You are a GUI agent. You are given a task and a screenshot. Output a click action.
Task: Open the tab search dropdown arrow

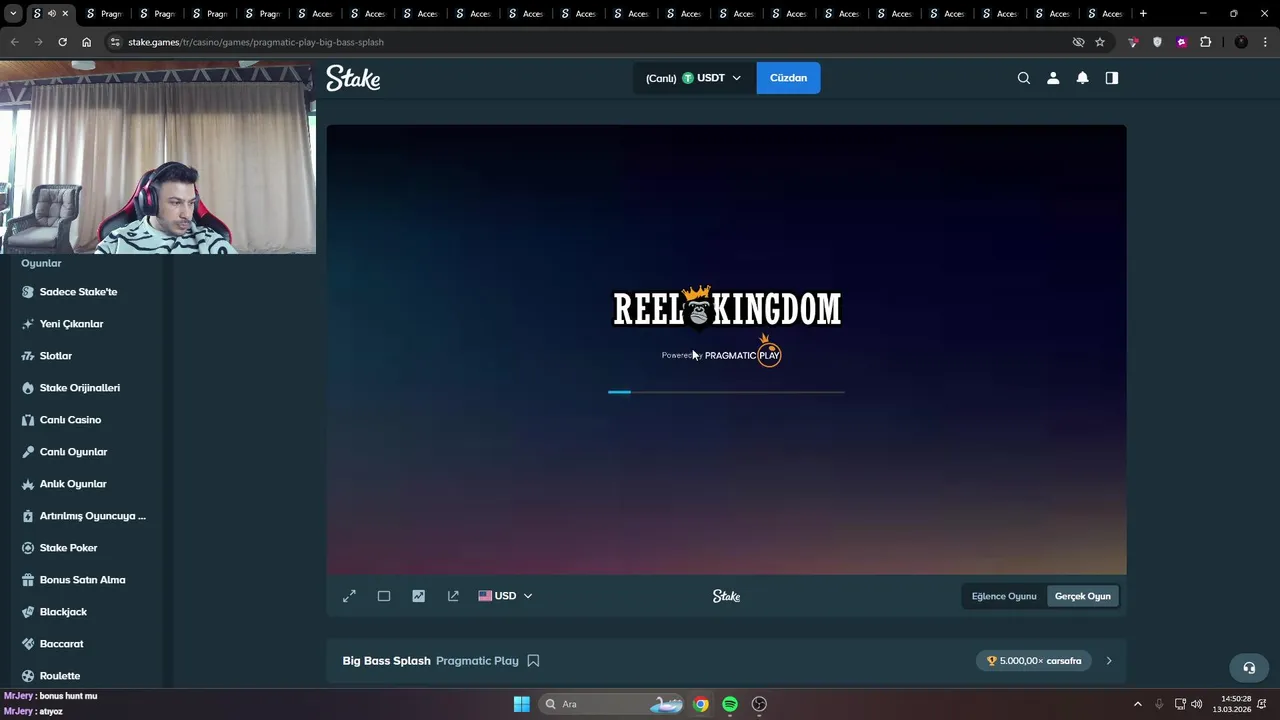13,14
